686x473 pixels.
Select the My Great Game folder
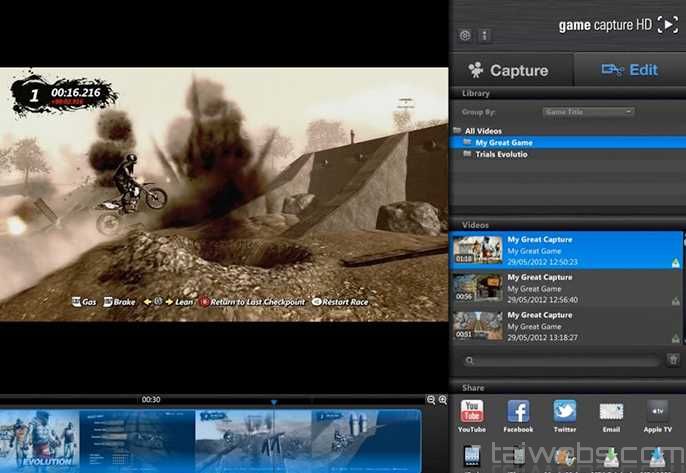503,143
